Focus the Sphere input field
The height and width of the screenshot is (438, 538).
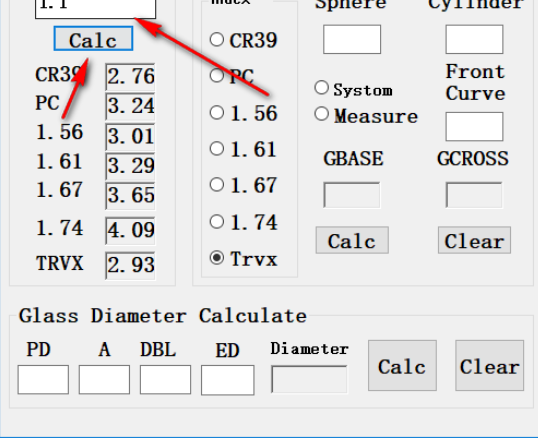coord(352,39)
